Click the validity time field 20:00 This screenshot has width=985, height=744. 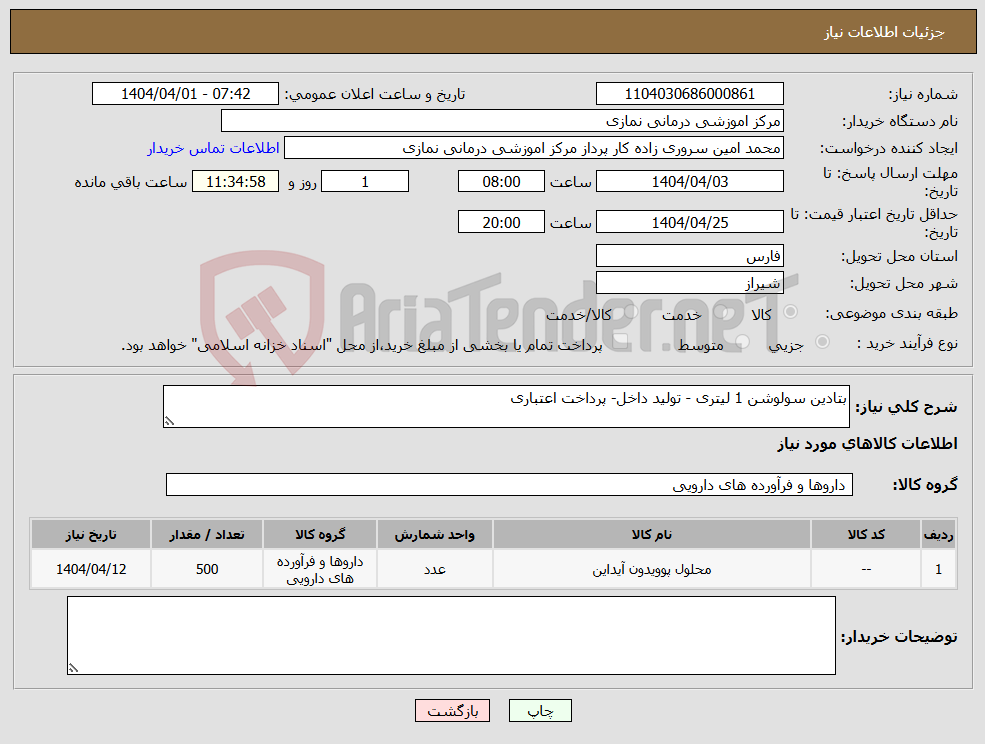tap(501, 222)
